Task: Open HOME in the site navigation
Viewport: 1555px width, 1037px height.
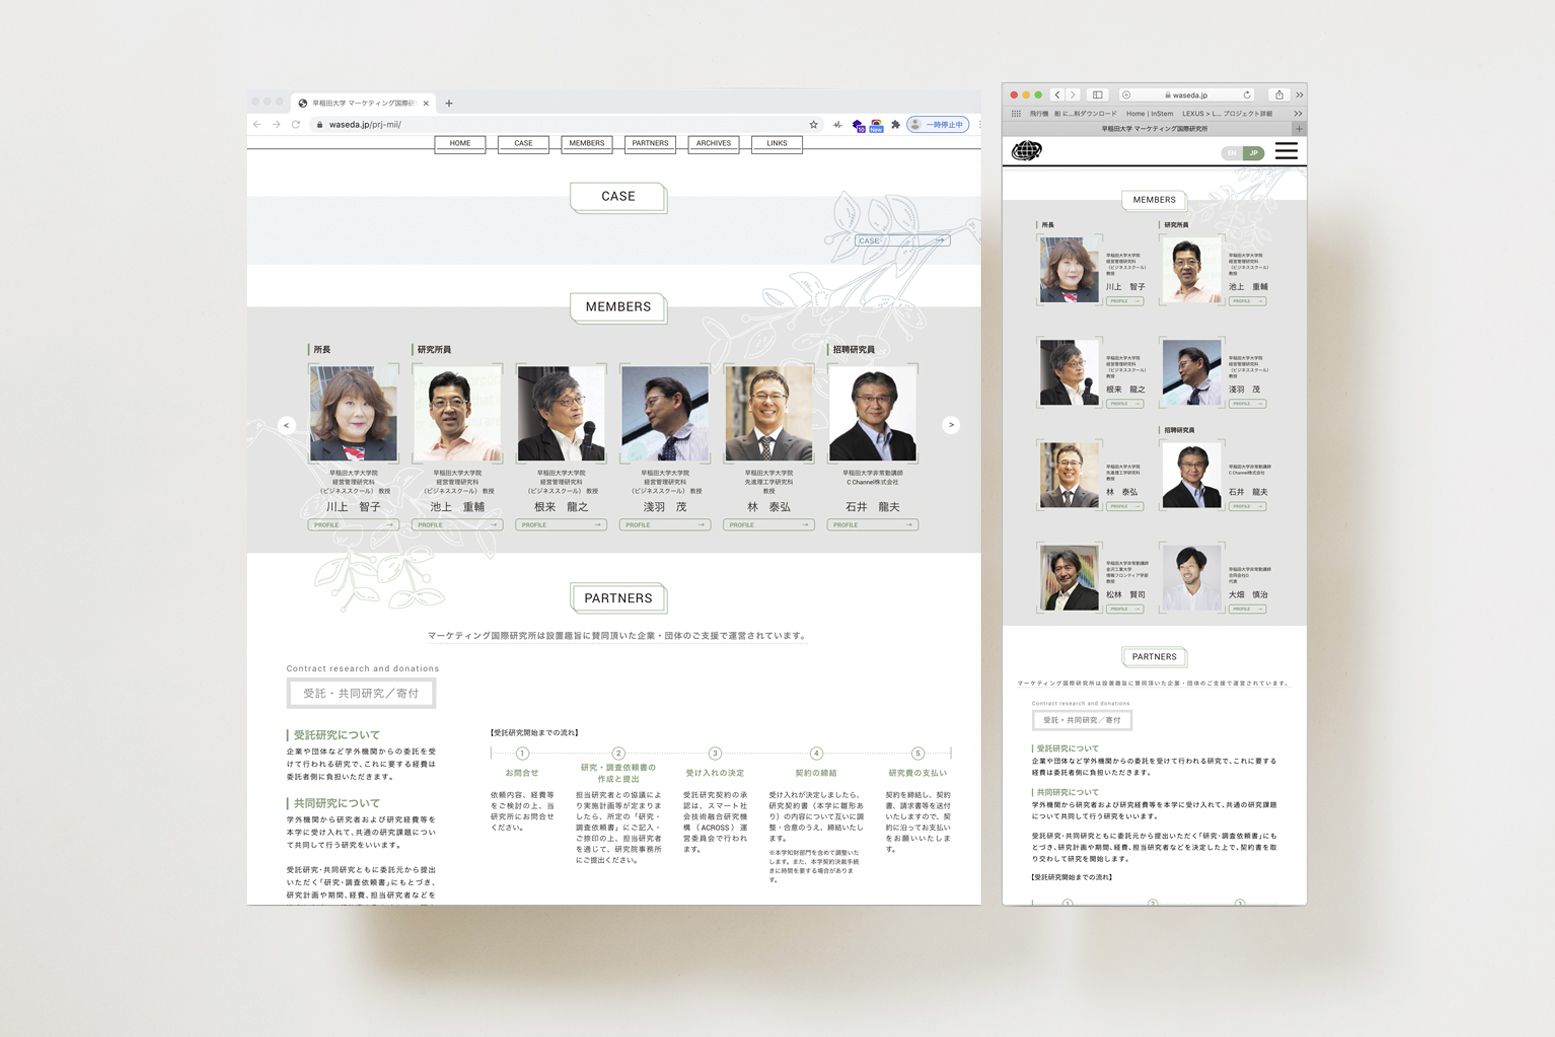Action: 460,144
